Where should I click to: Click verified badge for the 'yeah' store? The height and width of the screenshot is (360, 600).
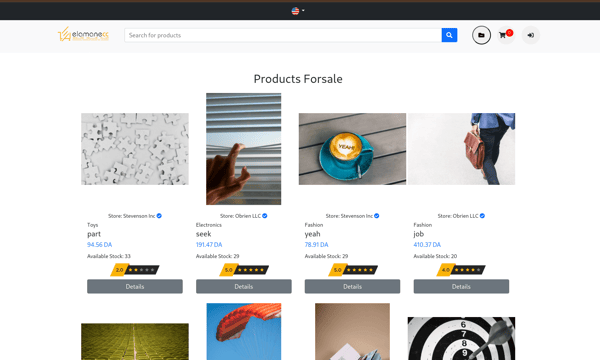(377, 216)
